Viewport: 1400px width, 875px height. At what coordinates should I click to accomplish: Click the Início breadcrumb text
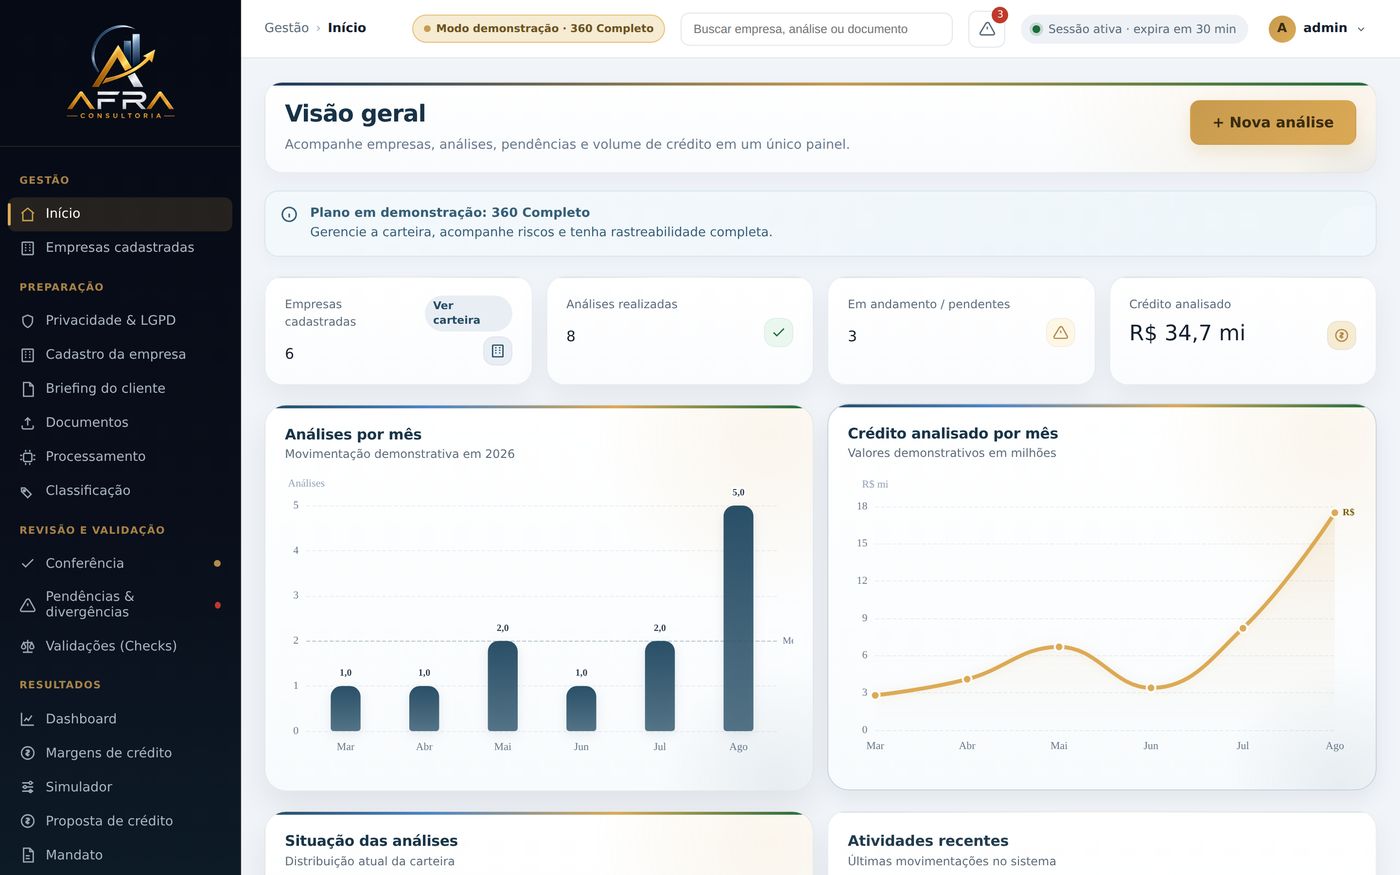pos(347,28)
